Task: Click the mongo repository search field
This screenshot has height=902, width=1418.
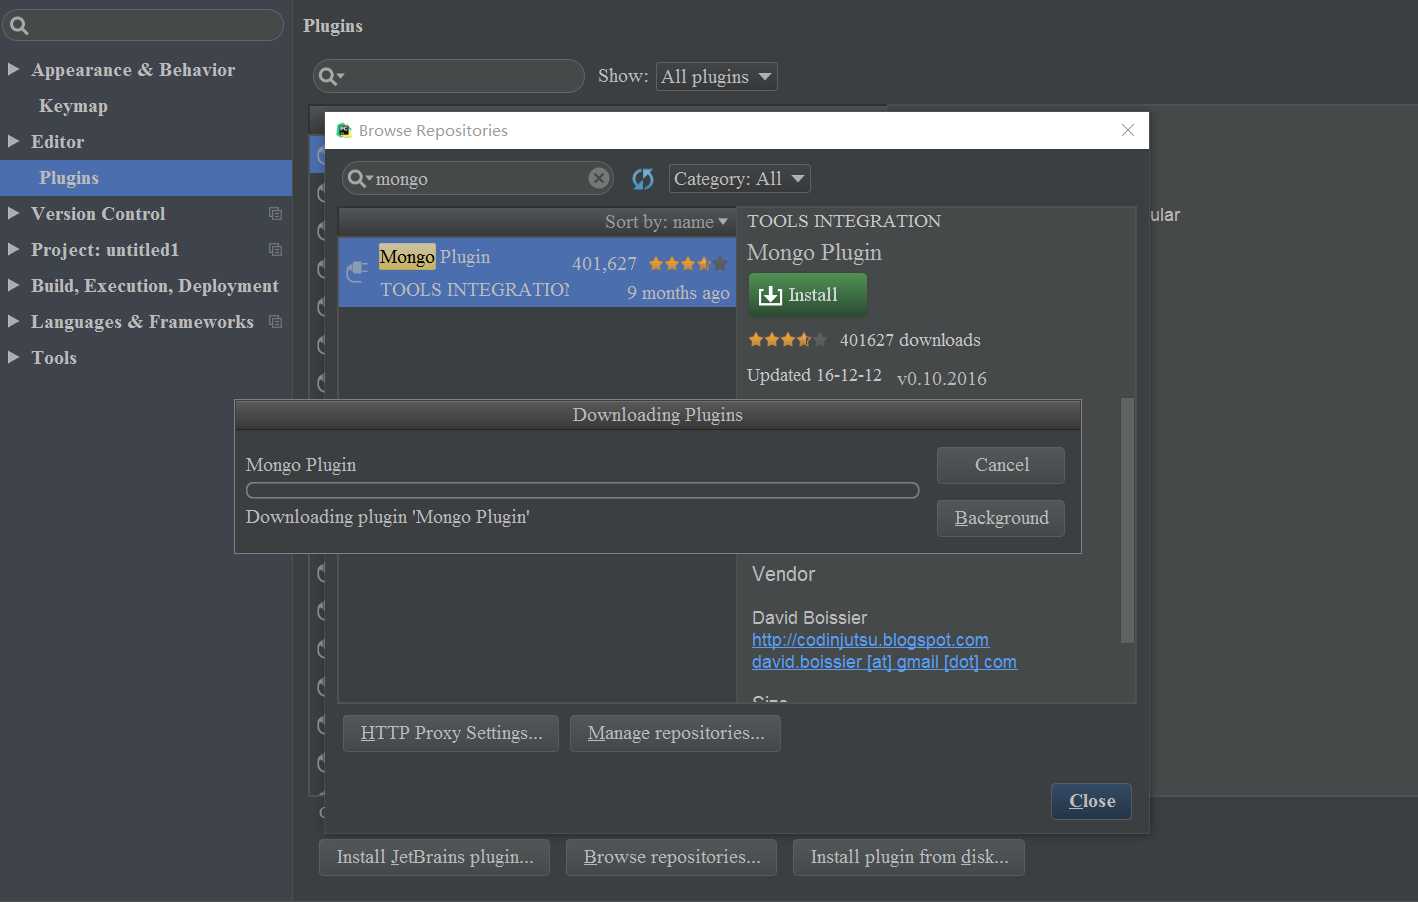Action: point(478,178)
